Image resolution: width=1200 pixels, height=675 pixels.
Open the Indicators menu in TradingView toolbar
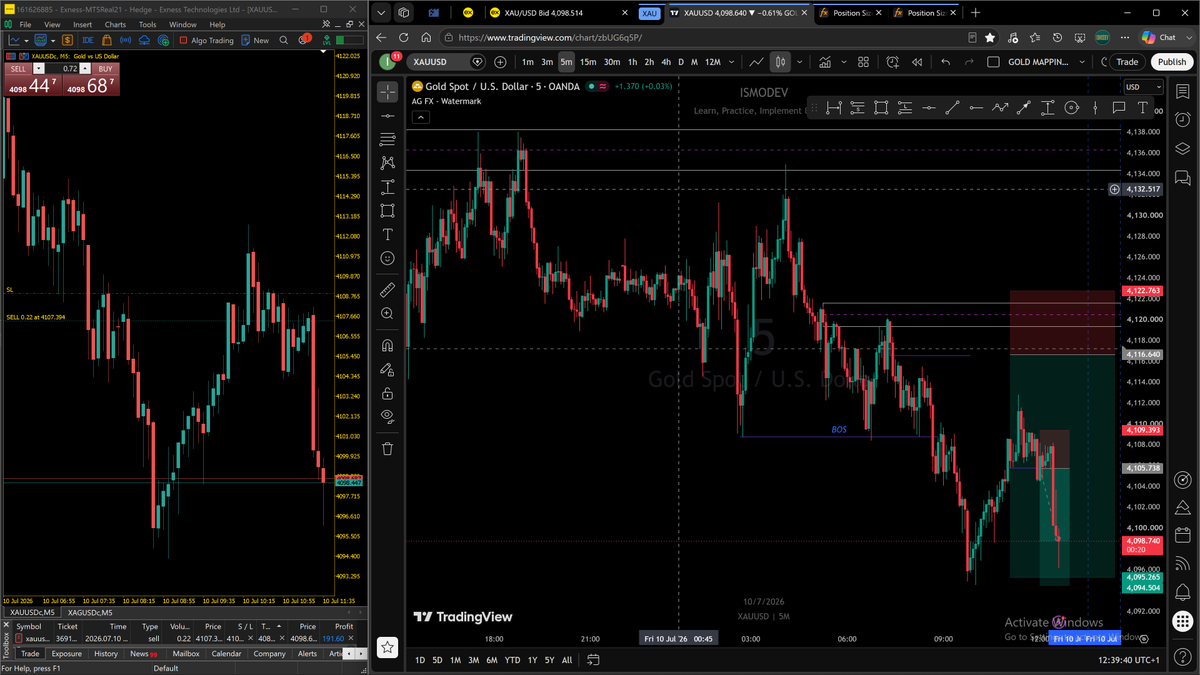tap(824, 62)
